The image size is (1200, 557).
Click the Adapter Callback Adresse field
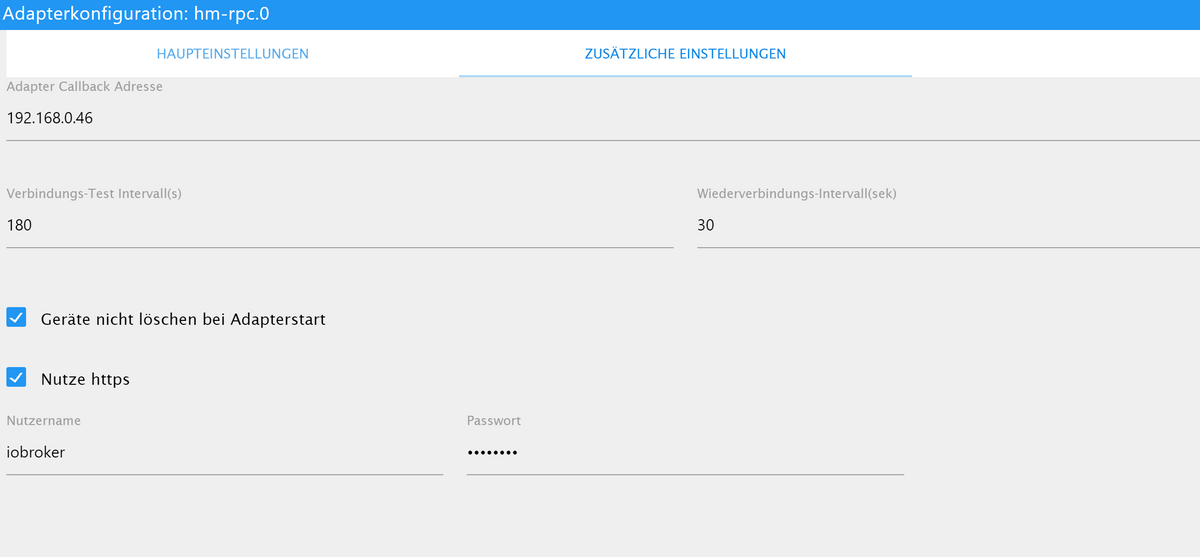pos(603,118)
